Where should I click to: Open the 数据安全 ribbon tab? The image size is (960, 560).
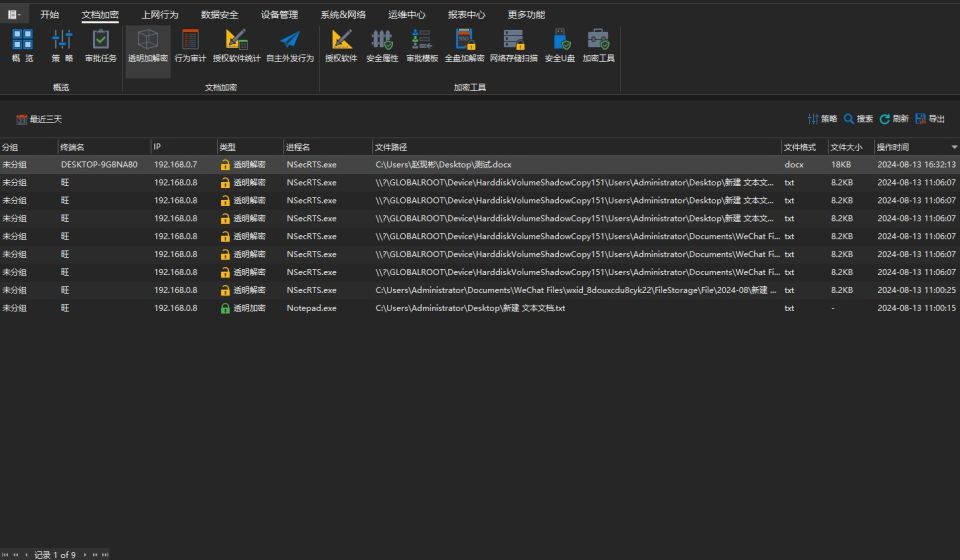[219, 14]
